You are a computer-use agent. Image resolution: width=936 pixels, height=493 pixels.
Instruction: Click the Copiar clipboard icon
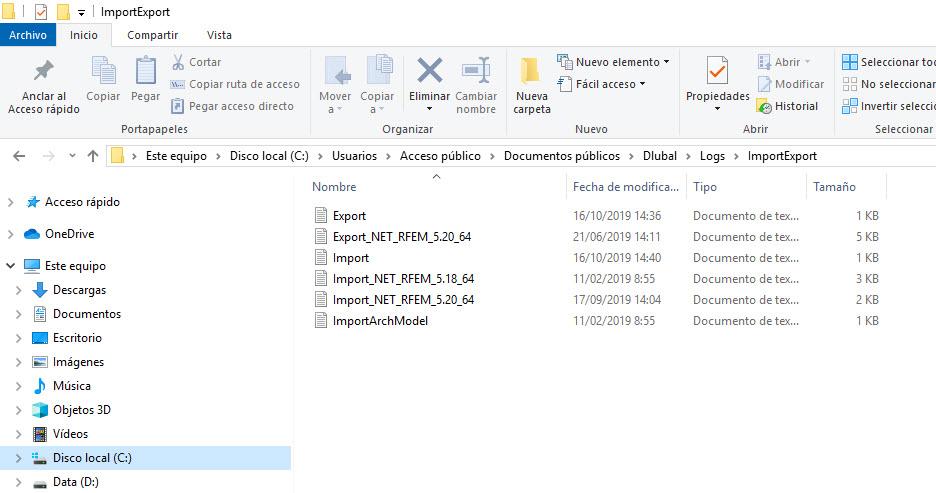pyautogui.click(x=103, y=71)
